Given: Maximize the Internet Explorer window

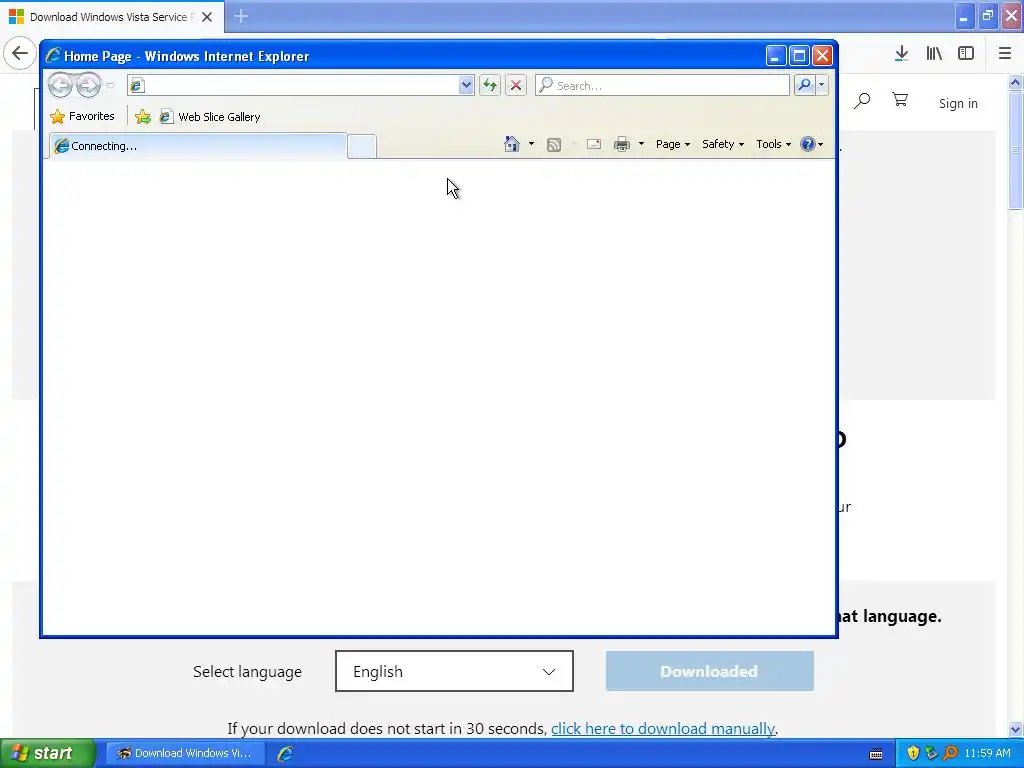Looking at the screenshot, I should point(799,56).
